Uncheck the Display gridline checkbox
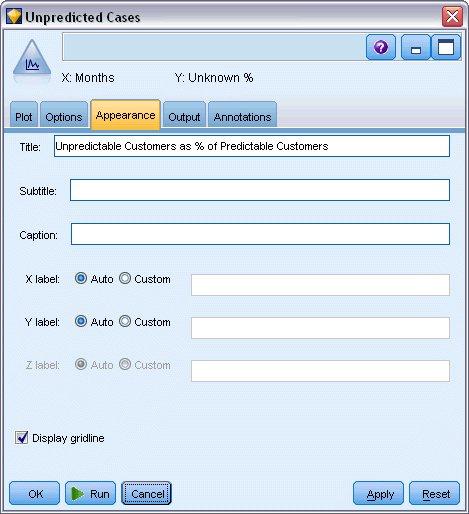Image resolution: width=469 pixels, height=514 pixels. pos(21,438)
